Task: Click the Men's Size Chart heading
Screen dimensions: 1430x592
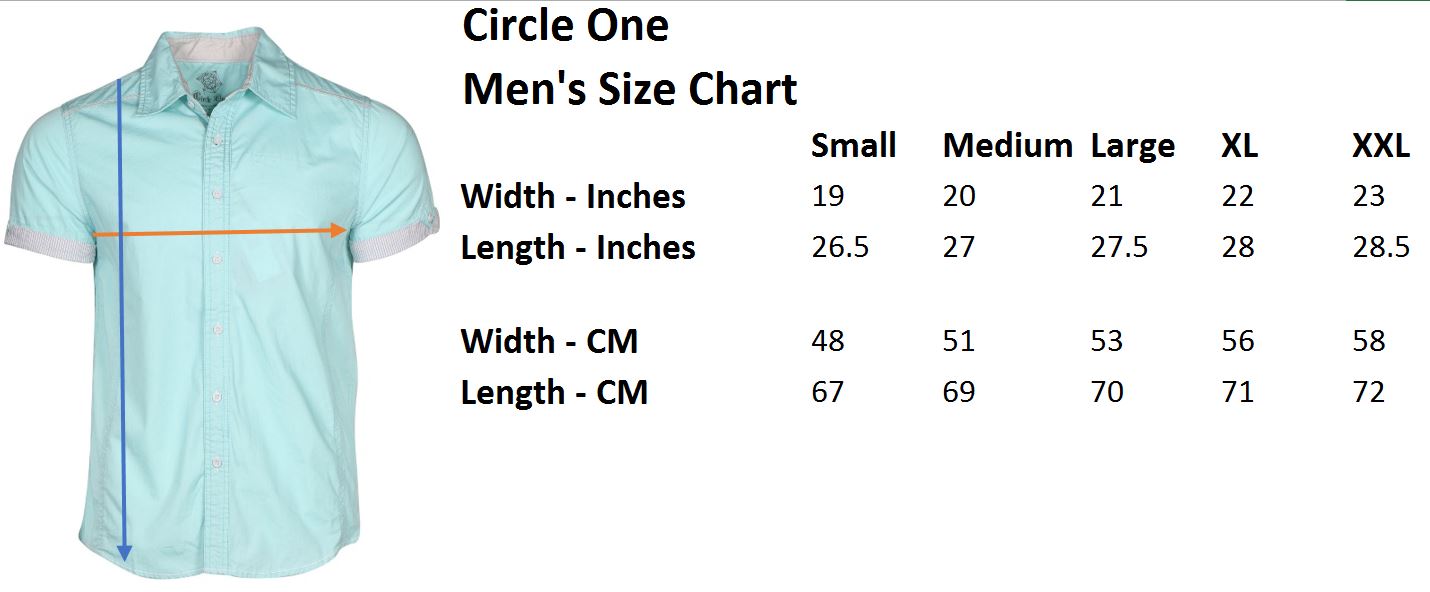Action: click(x=629, y=89)
